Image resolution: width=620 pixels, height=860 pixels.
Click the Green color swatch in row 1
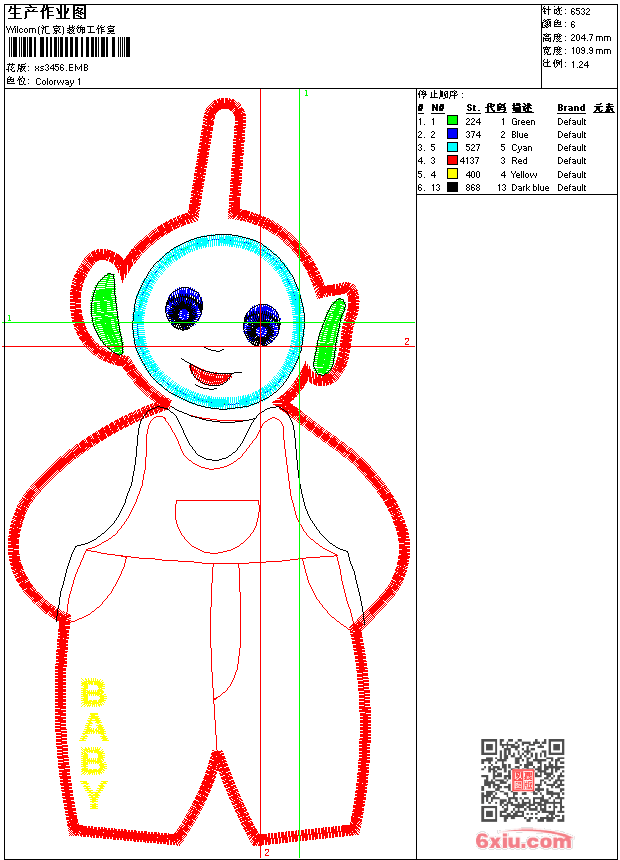click(452, 121)
